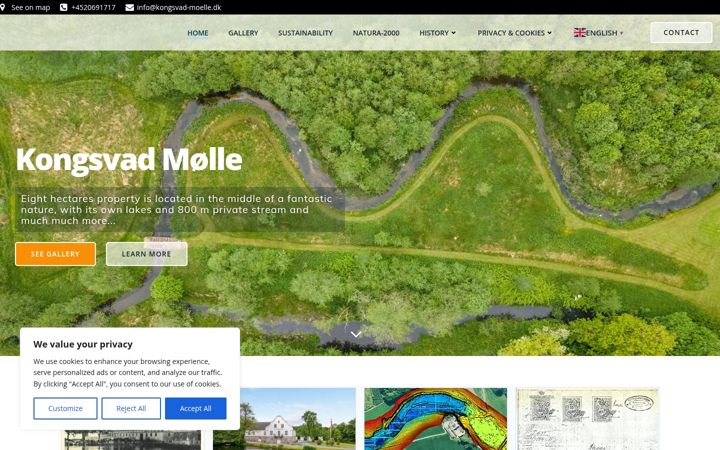The width and height of the screenshot is (720, 450).
Task: Call +4520691717 phone link
Action: pyautogui.click(x=93, y=7)
